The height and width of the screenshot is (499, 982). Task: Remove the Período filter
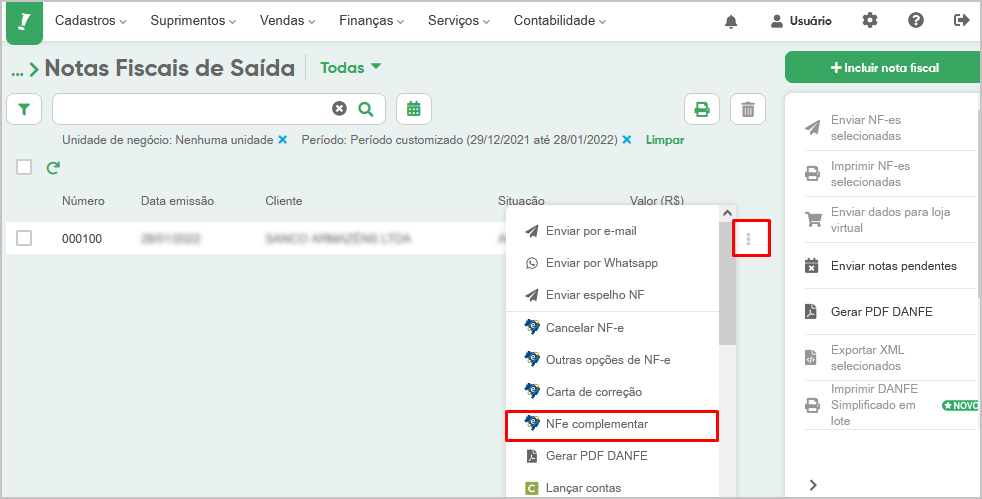tap(626, 140)
